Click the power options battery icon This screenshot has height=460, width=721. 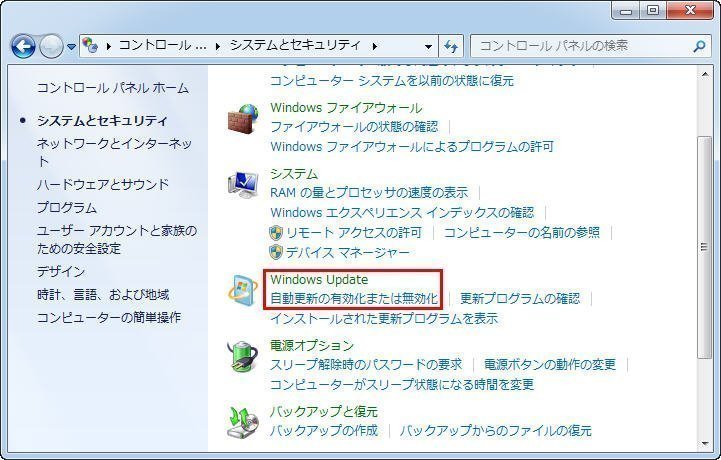(243, 356)
